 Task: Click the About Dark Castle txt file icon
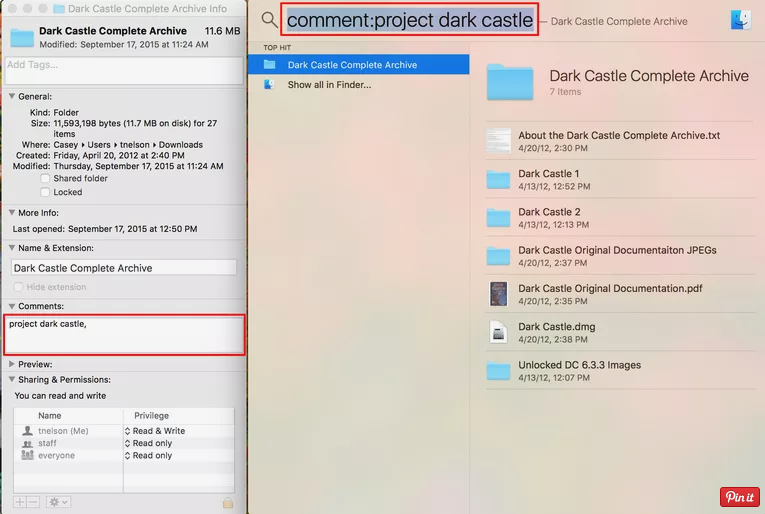point(499,141)
